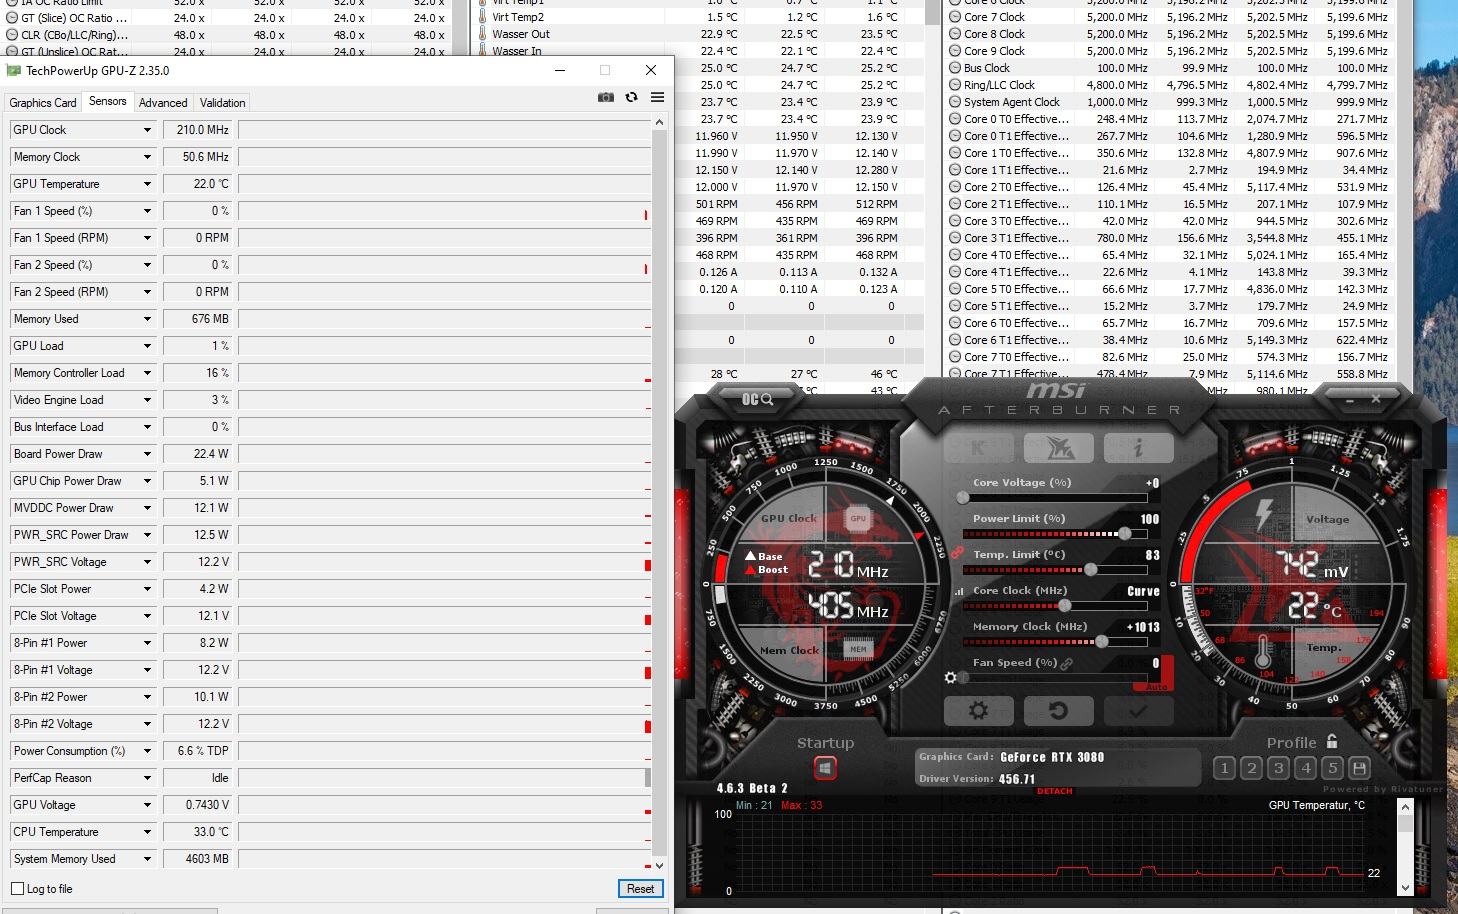Select Afterburner profile slot 1
1458x914 pixels.
click(x=1224, y=768)
